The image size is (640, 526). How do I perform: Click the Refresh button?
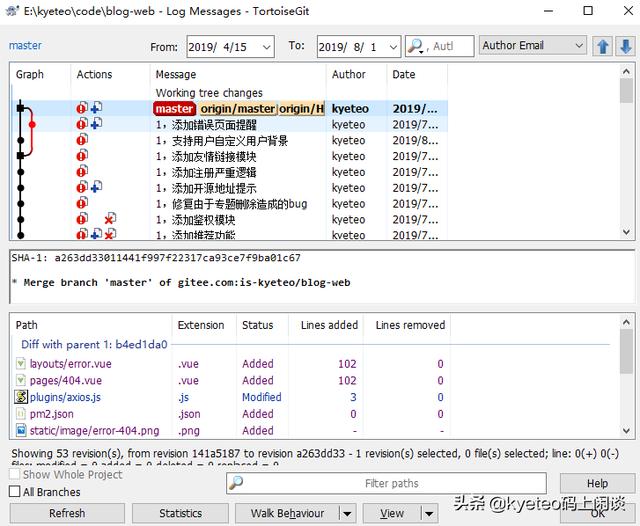67,513
